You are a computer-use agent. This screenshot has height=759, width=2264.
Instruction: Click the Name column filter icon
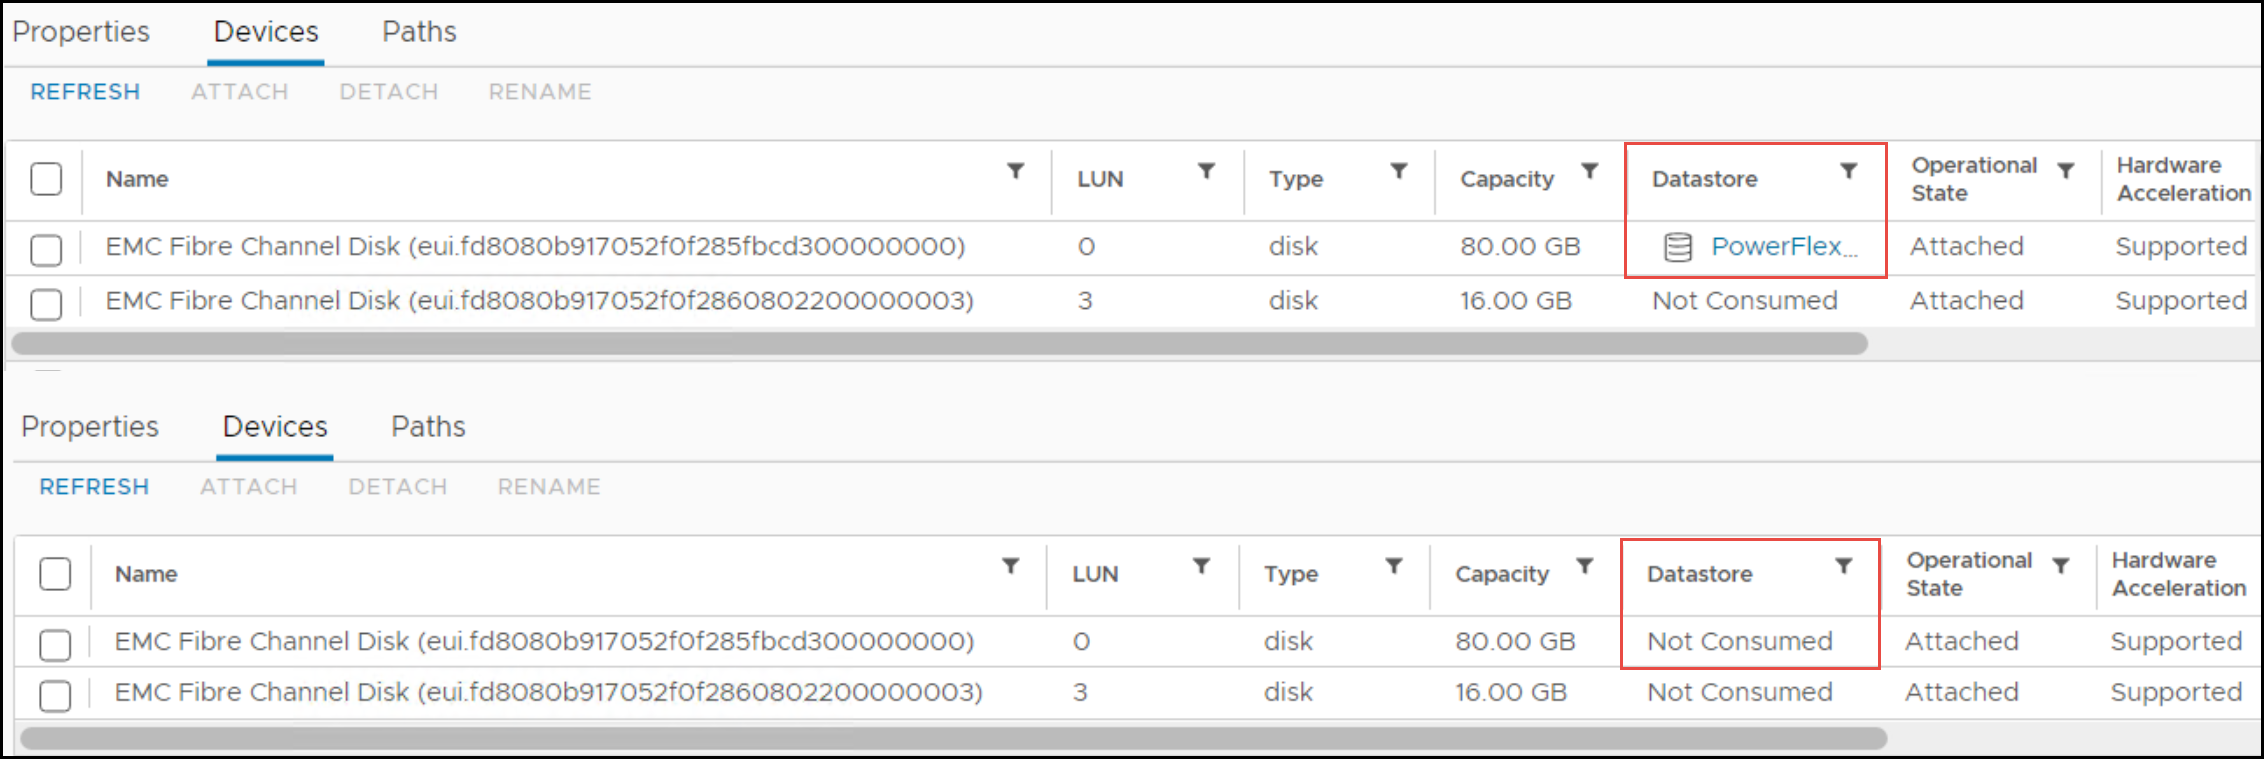[1016, 172]
